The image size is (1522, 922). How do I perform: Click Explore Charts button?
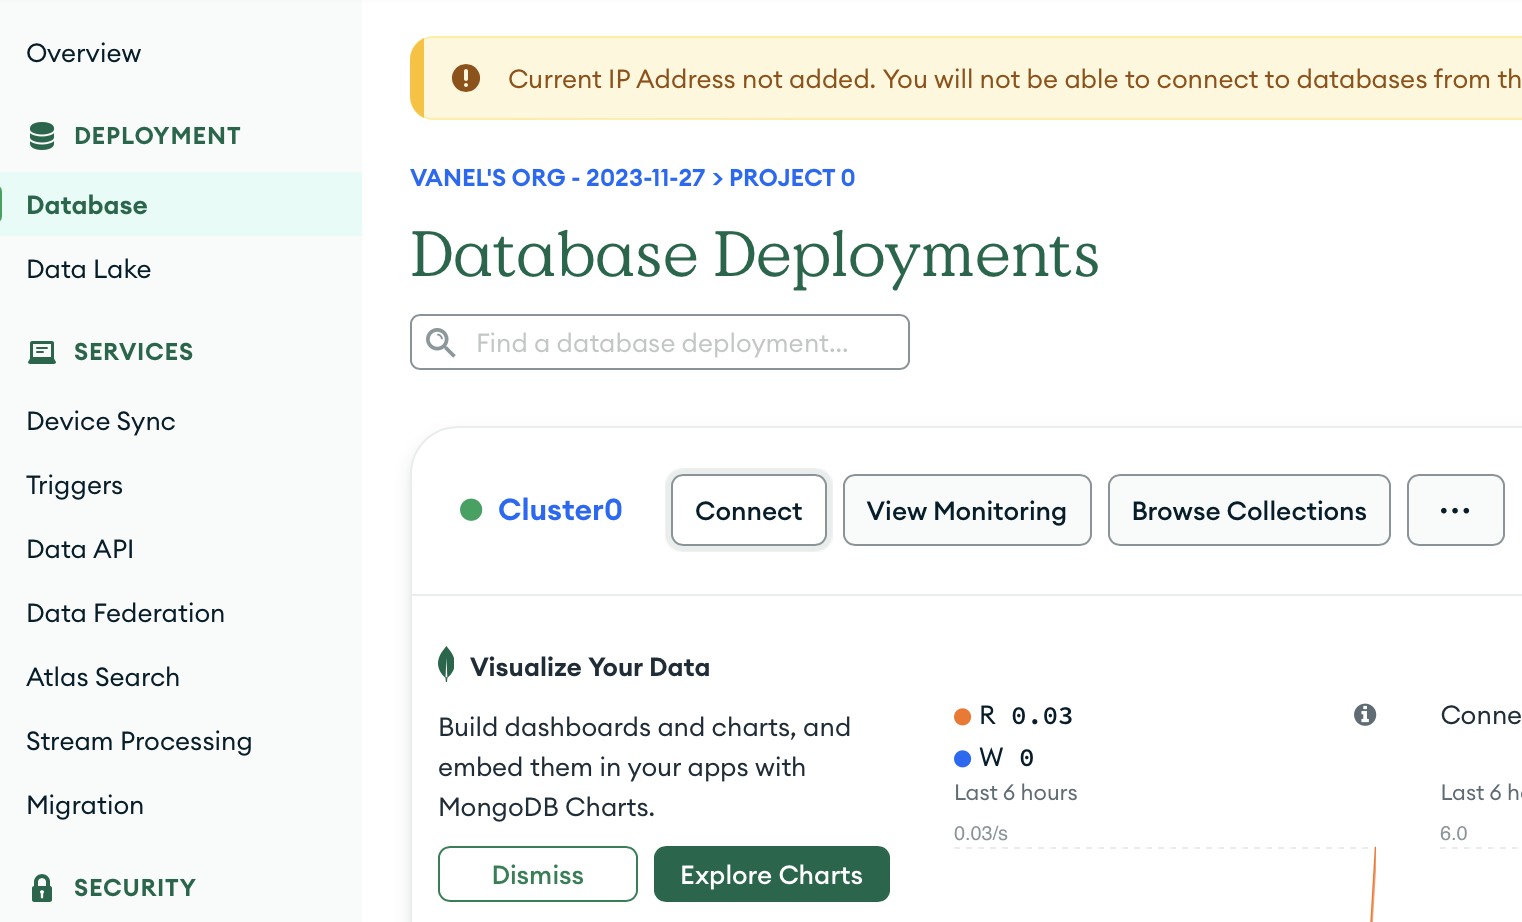(x=772, y=874)
